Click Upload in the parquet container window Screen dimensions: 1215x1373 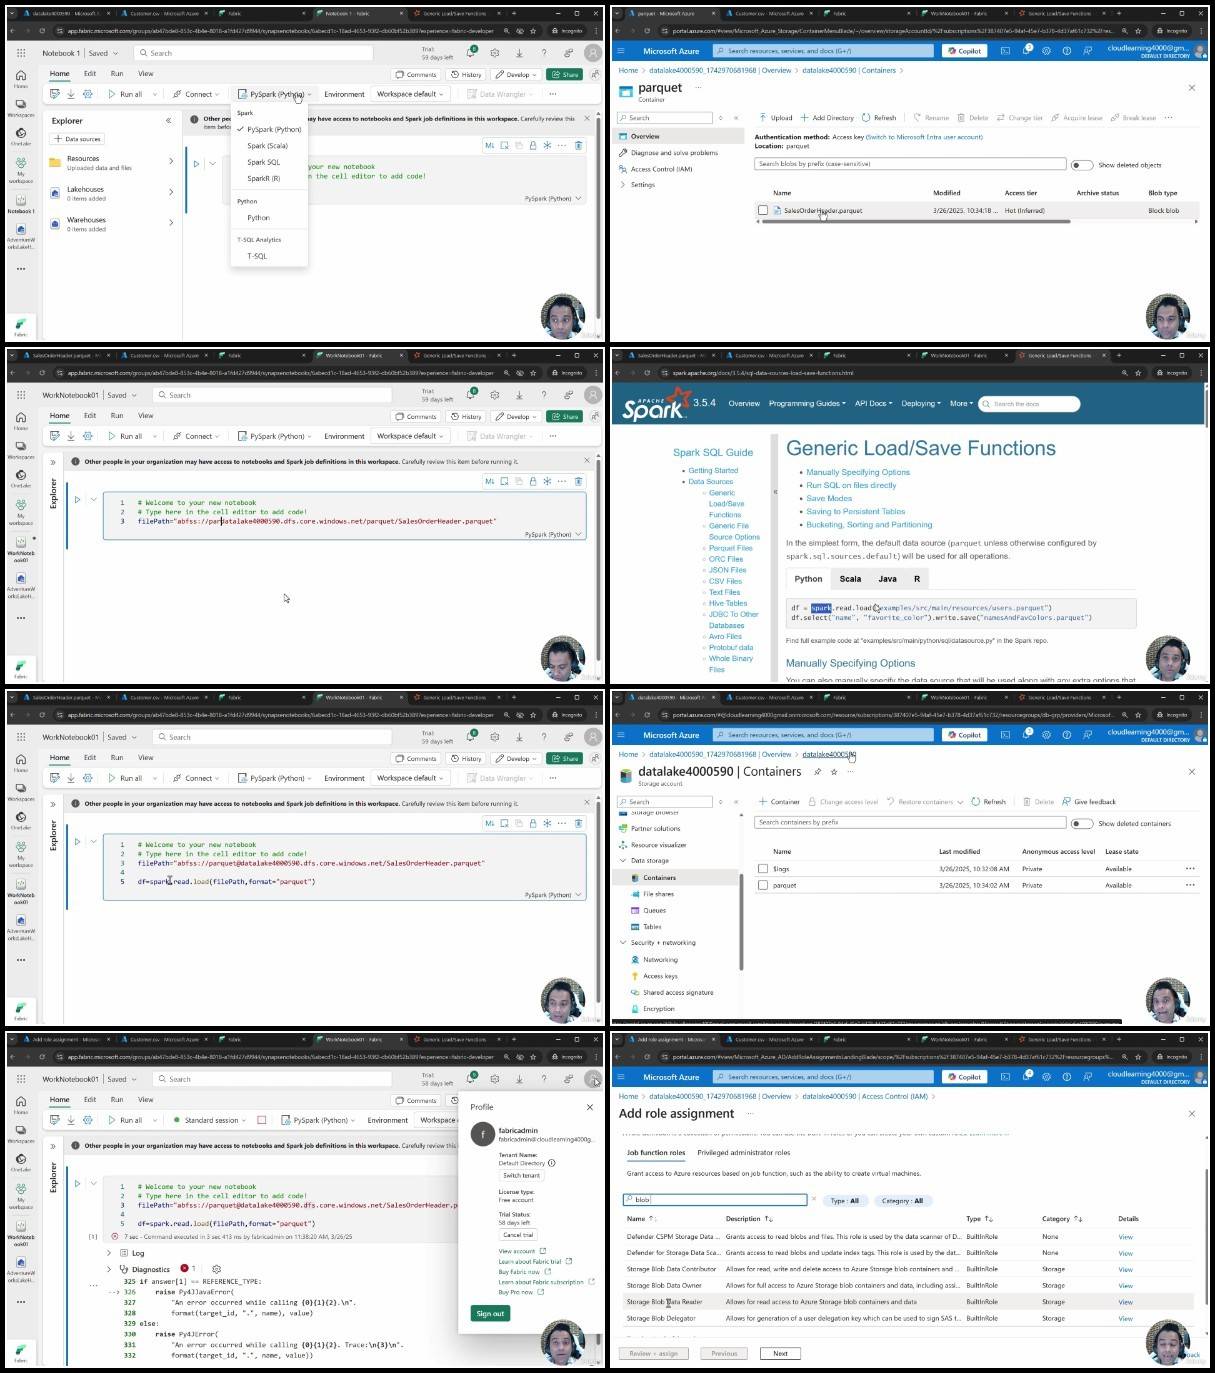coord(776,118)
